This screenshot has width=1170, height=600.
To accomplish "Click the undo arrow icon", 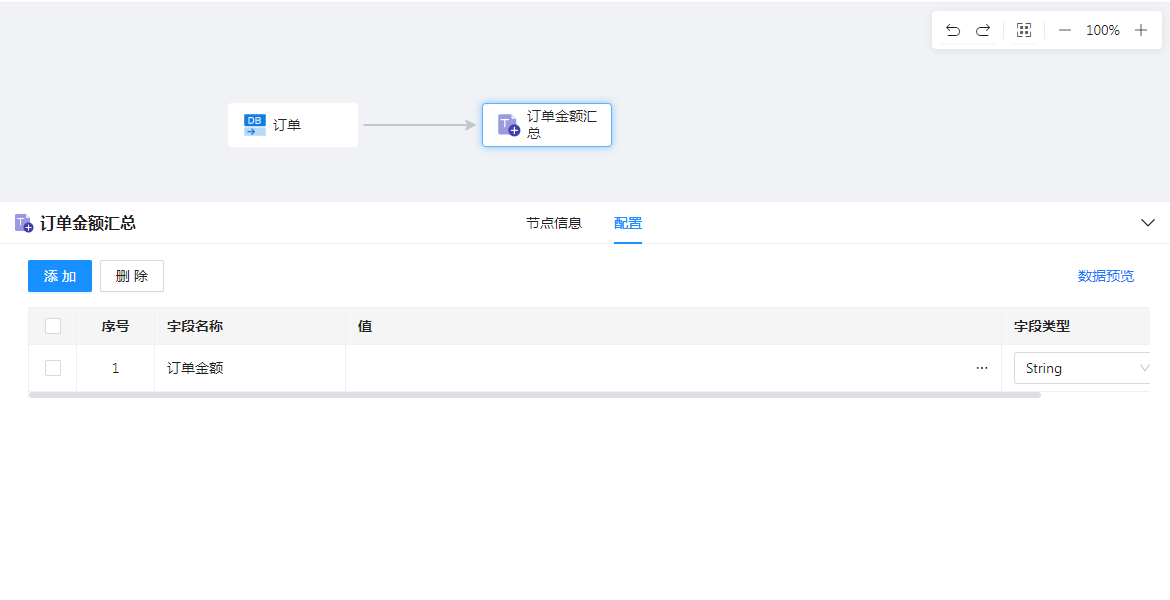I will point(952,30).
